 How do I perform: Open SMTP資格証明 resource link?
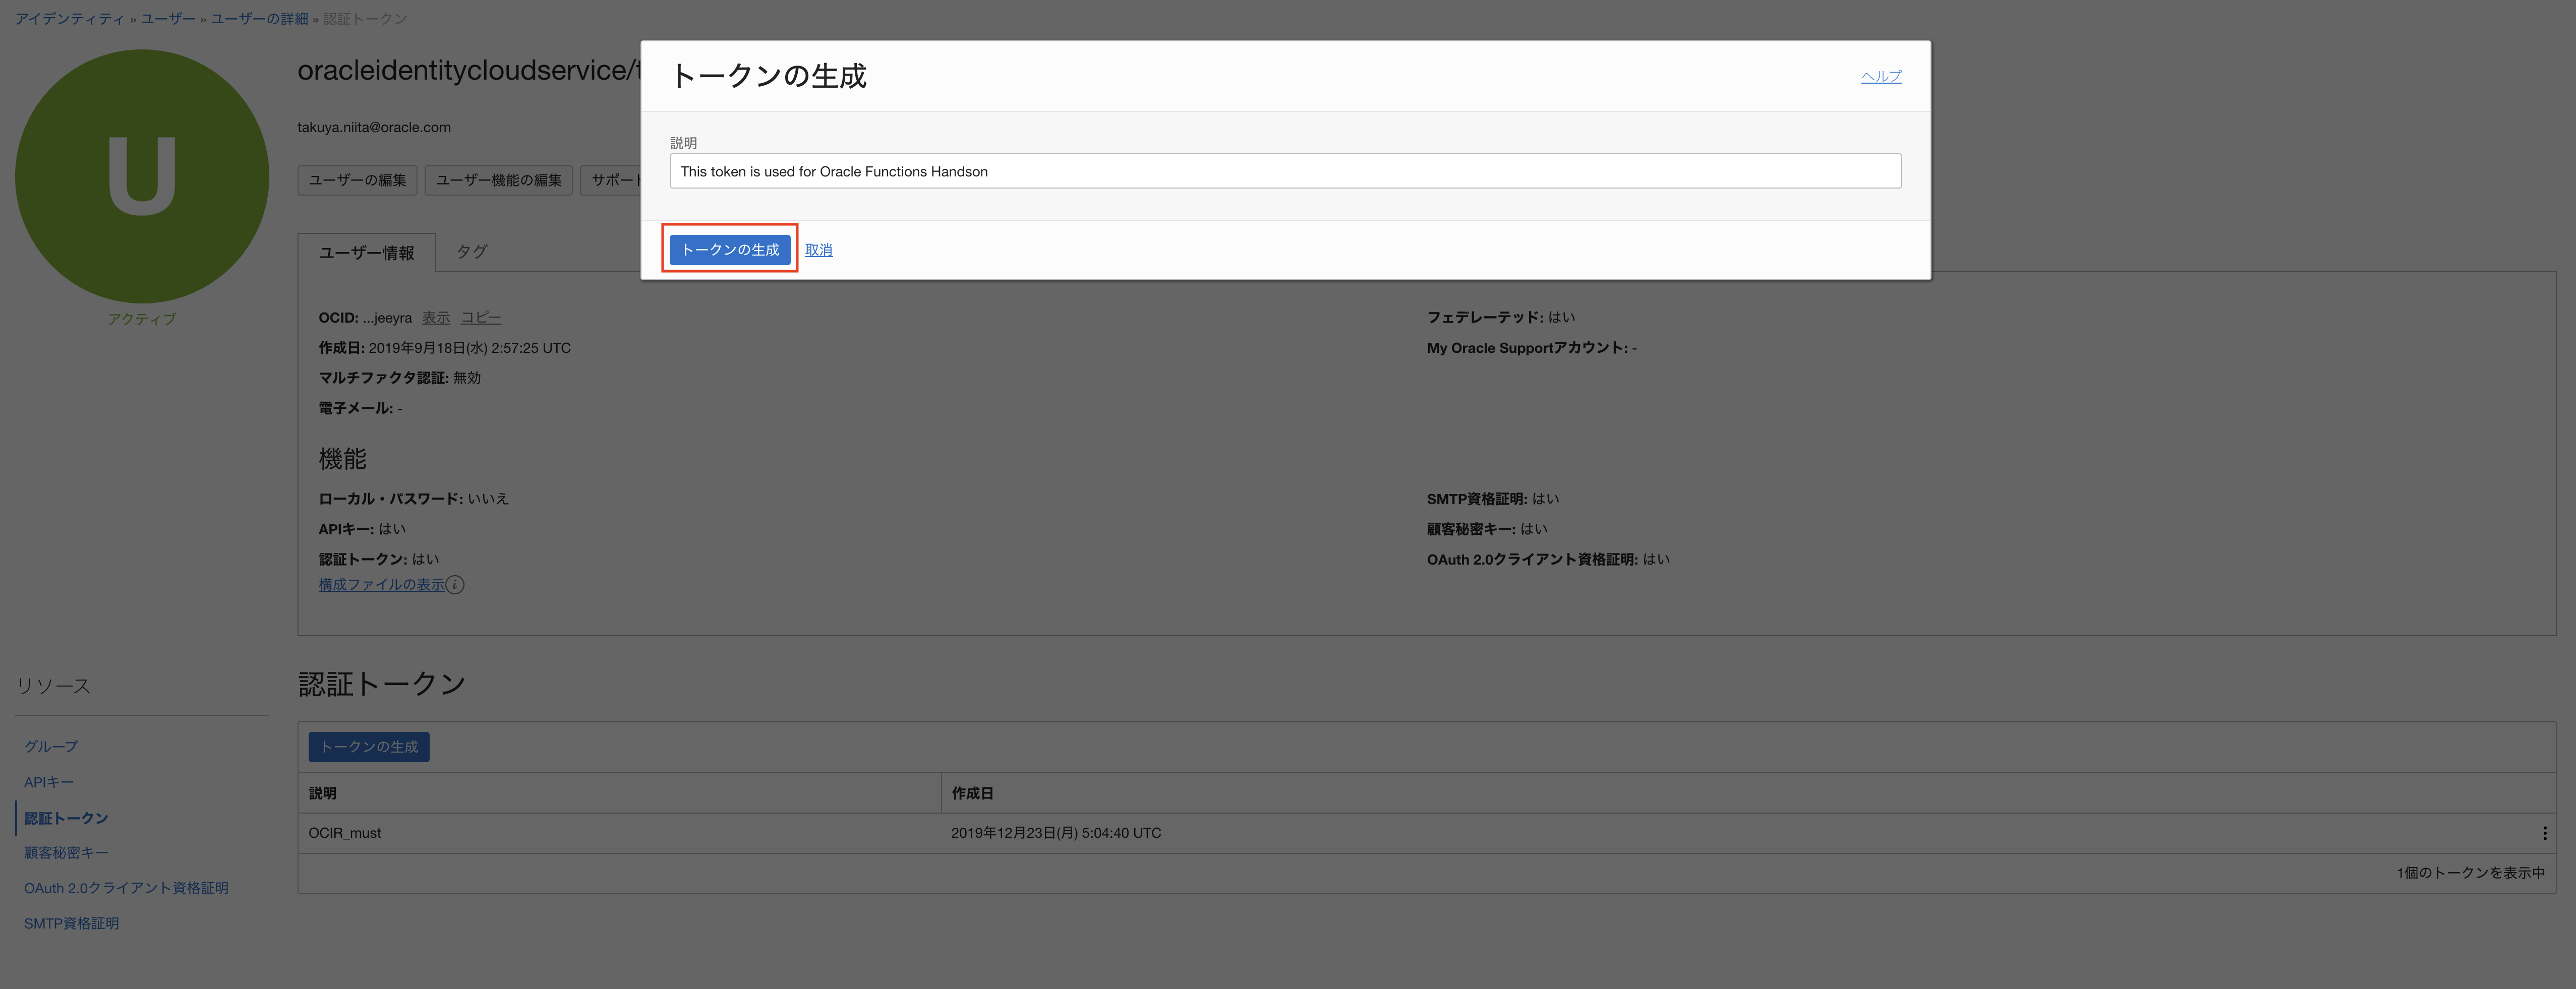(x=71, y=923)
